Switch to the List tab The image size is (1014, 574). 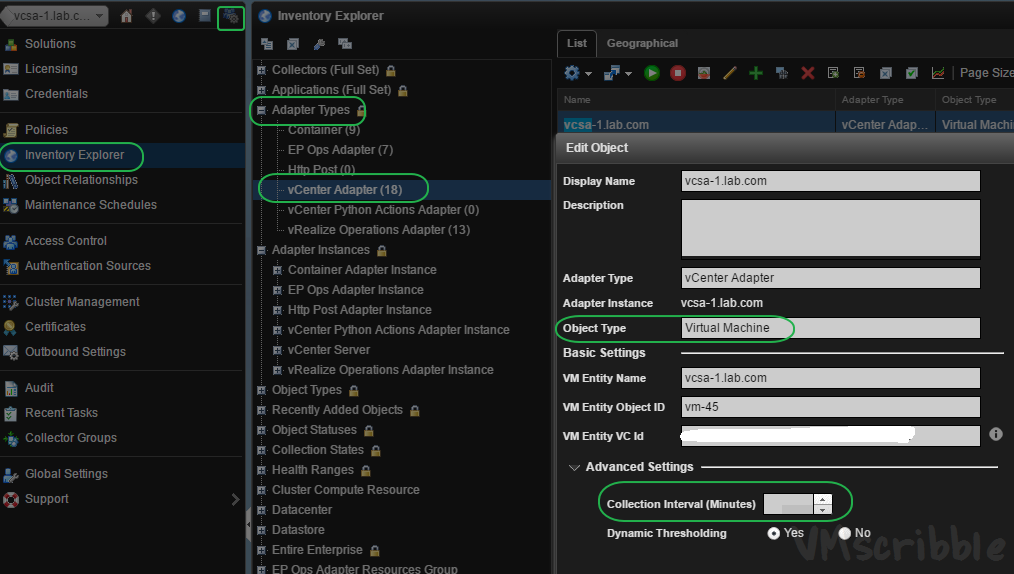click(577, 43)
